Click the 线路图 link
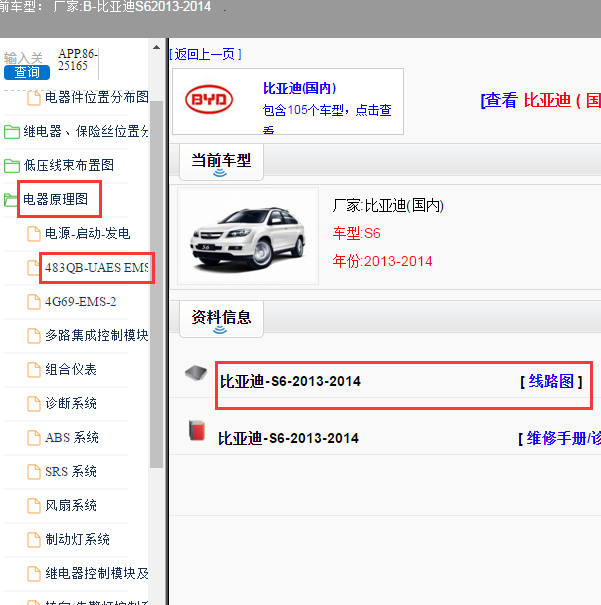The width and height of the screenshot is (601, 605). [551, 381]
